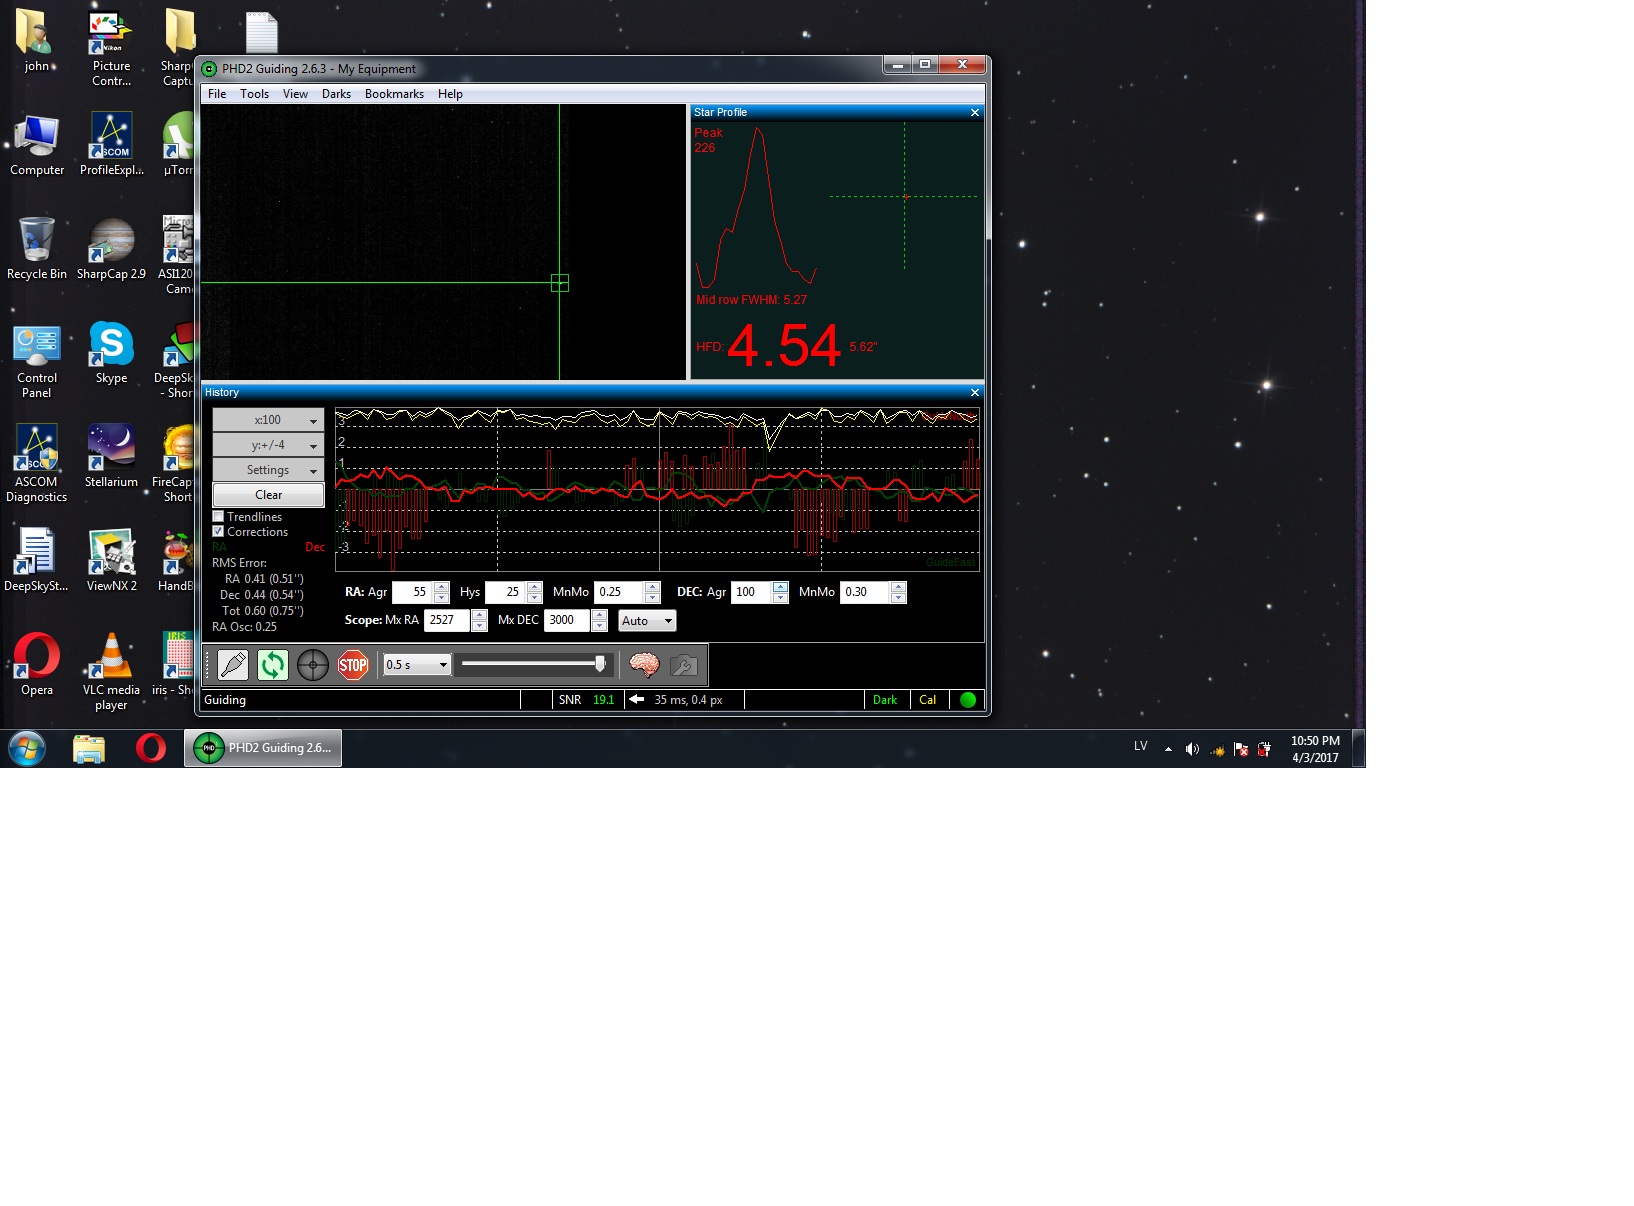Image resolution: width=1634 pixels, height=1206 pixels.
Task: Open the Tools menu
Action: [x=254, y=94]
